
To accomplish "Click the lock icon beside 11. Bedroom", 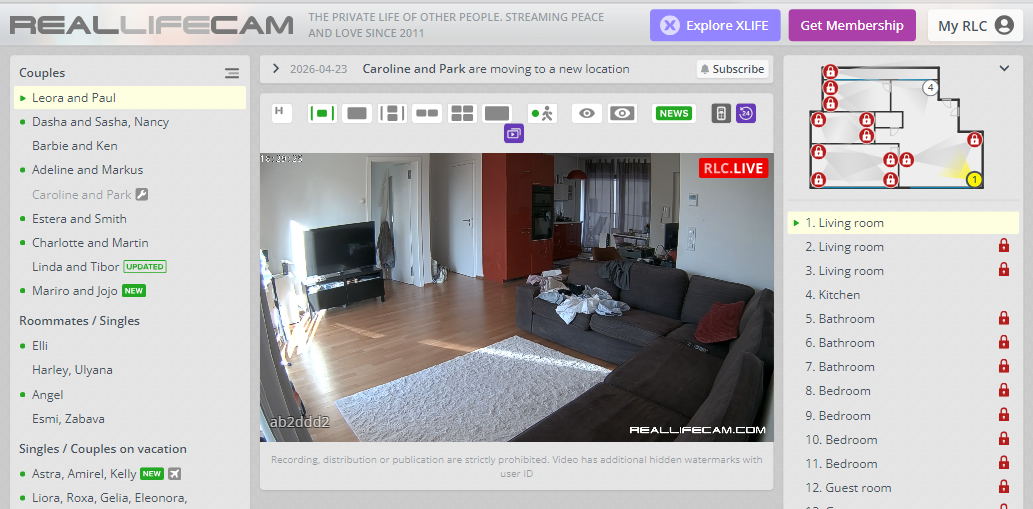I will click(x=1004, y=463).
